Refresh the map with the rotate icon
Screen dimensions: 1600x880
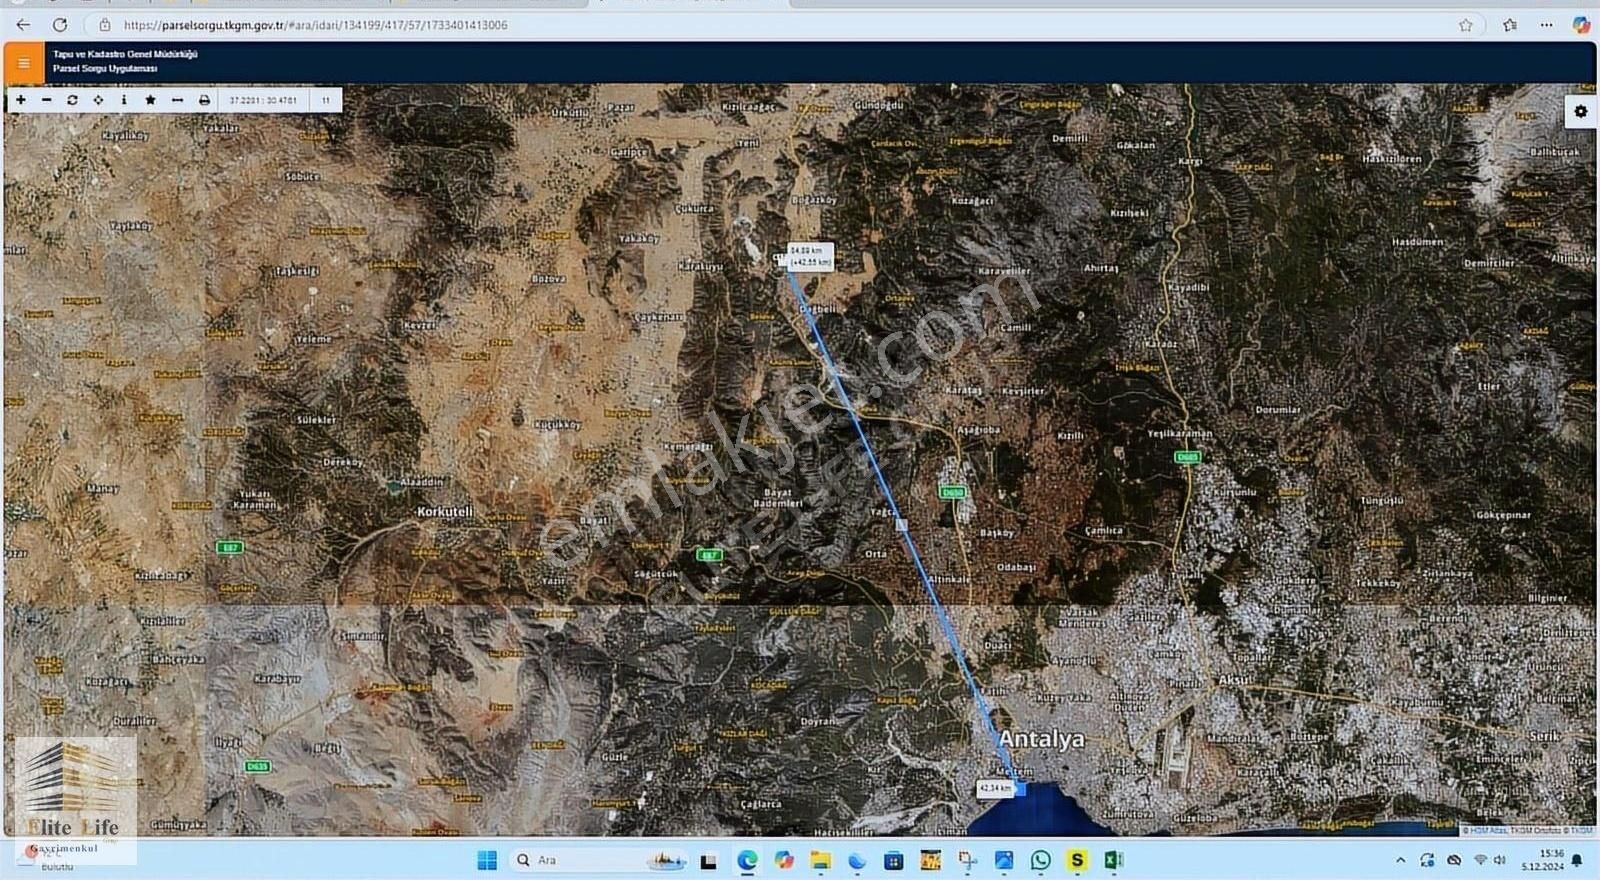tap(72, 100)
